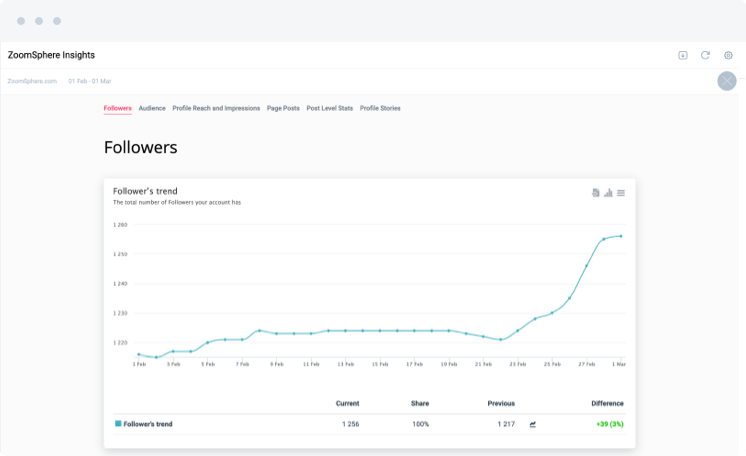Close the report with the round X button
Viewport: 746px width, 456px height.
(727, 81)
